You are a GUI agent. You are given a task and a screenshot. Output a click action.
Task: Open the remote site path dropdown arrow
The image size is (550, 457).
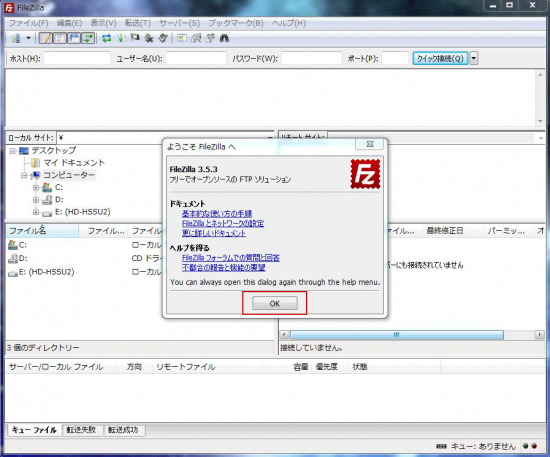[541, 138]
